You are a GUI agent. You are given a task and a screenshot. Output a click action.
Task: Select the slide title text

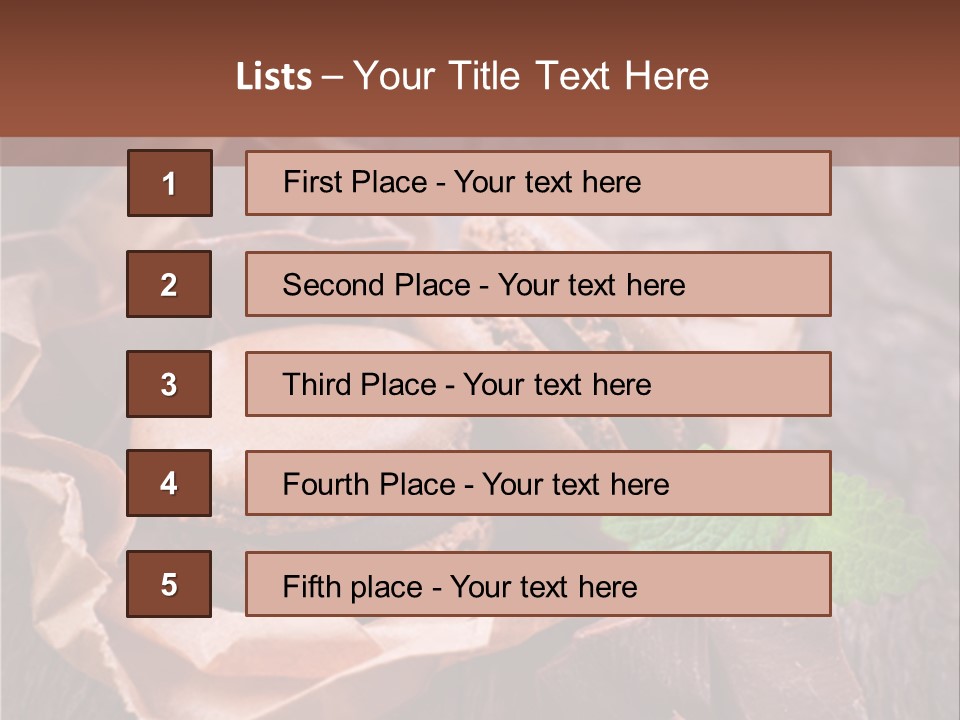tap(472, 76)
